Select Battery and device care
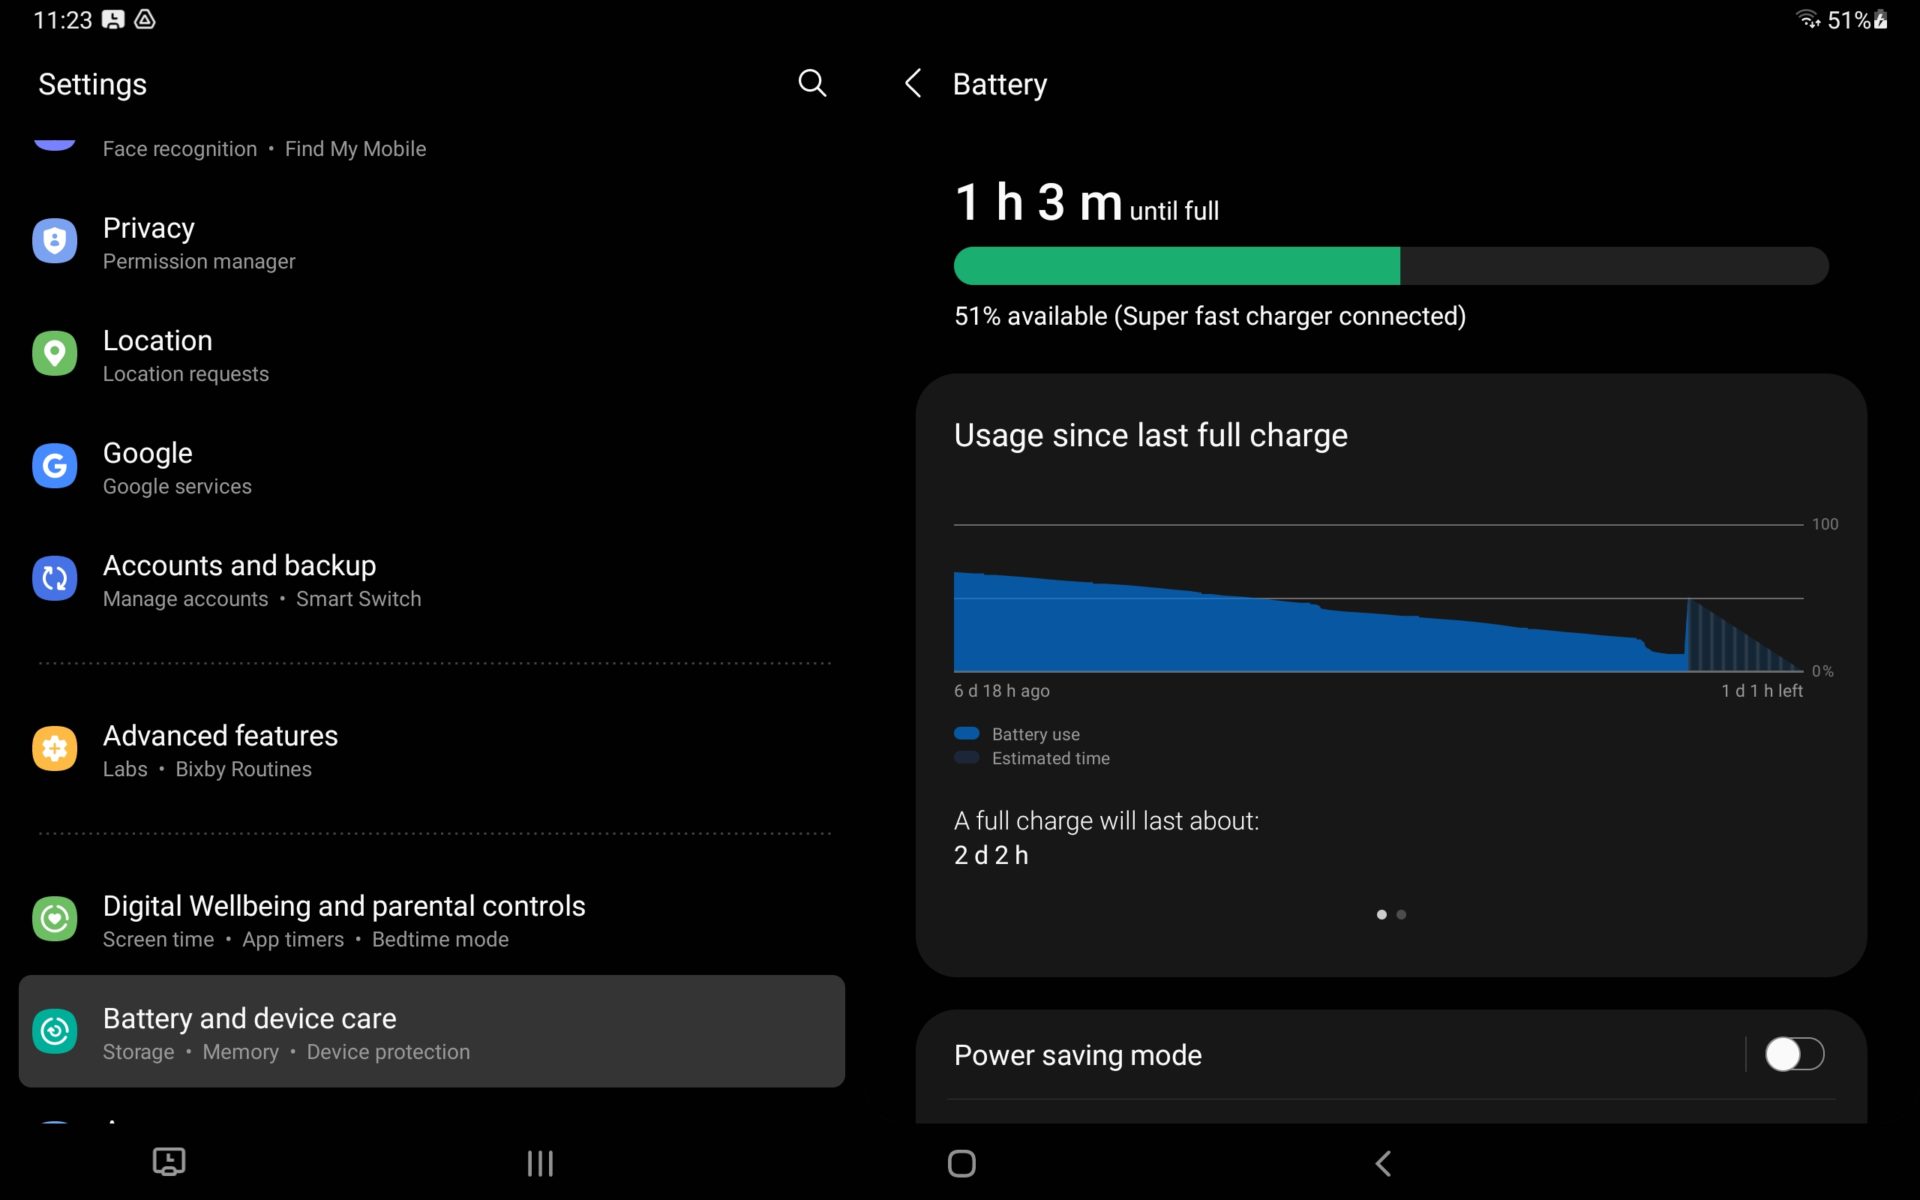Screen dimensions: 1920x1200 tap(432, 1031)
